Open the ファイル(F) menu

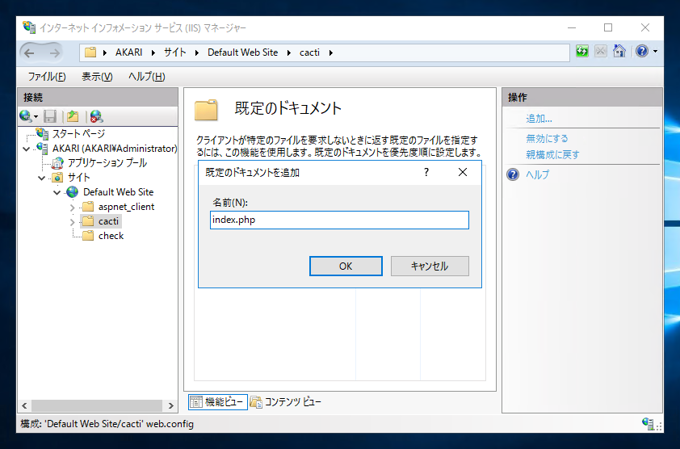pyautogui.click(x=47, y=77)
